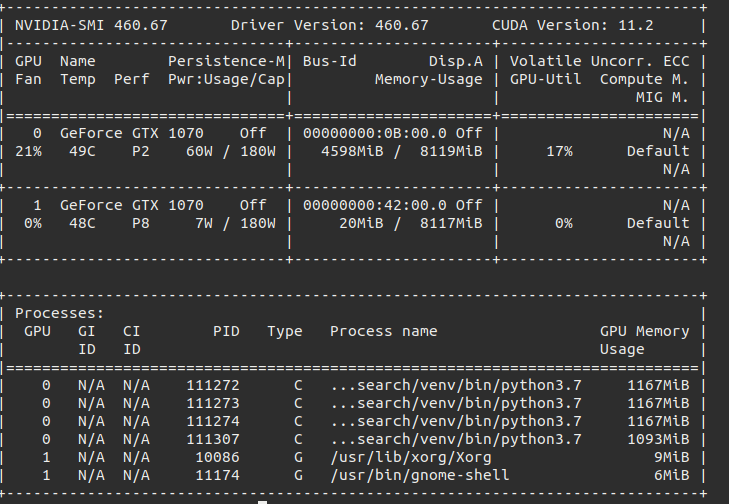Click the Processes: section heading

coord(59,313)
